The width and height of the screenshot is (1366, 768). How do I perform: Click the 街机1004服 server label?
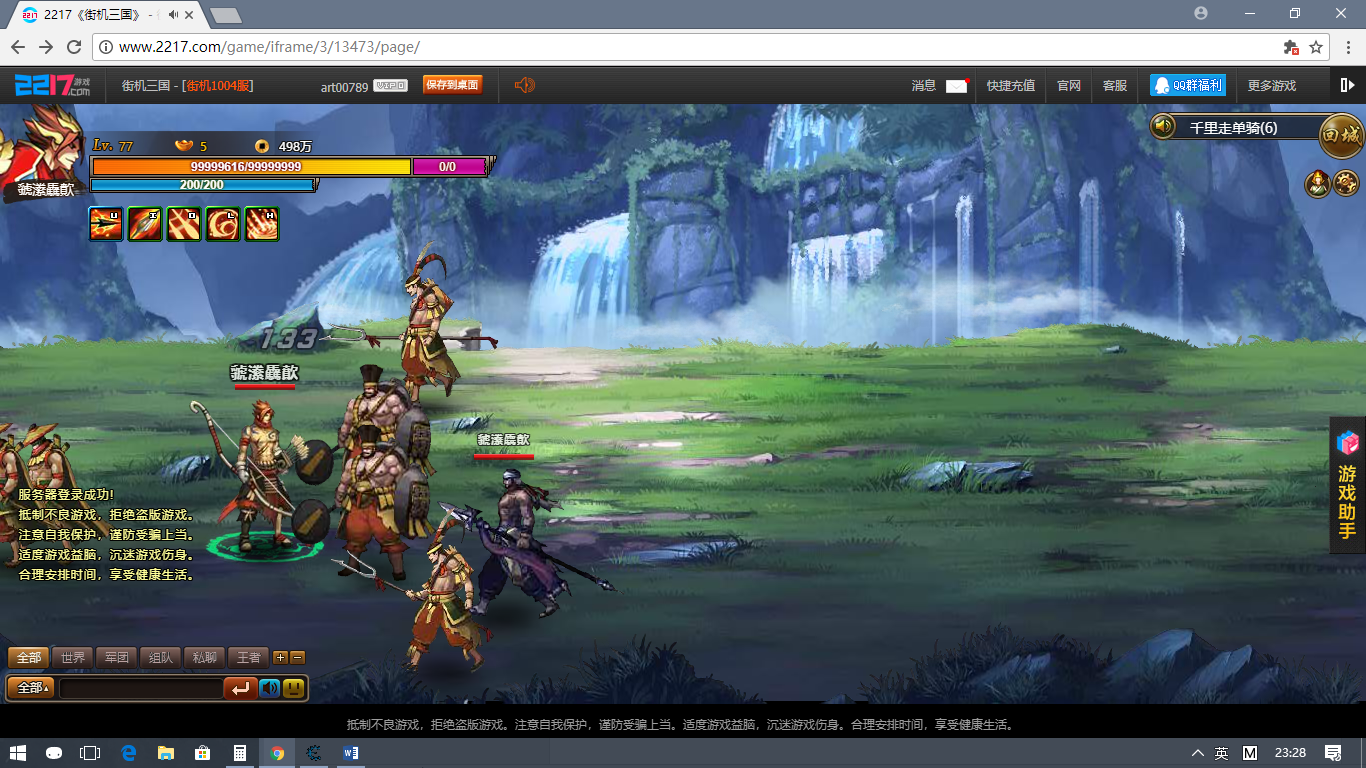[x=218, y=86]
